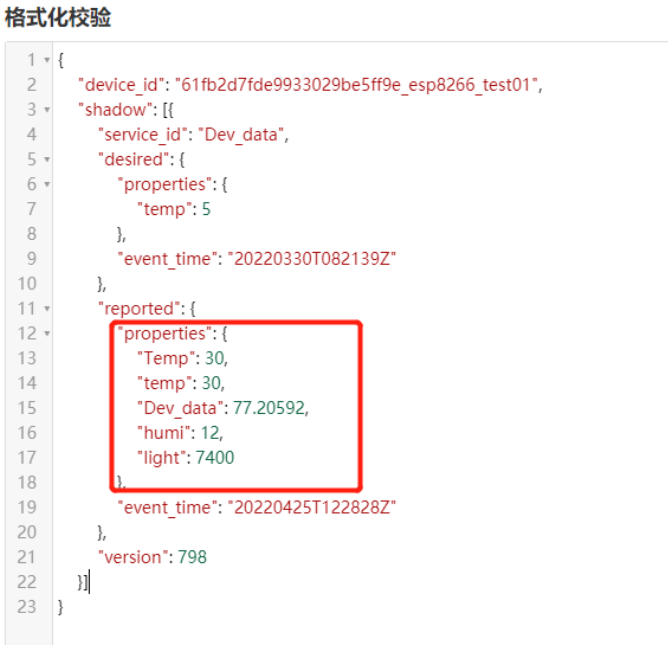Collapse the "desired" object fold arrow on line 5
Screen dimensions: 668x645
[47, 160]
